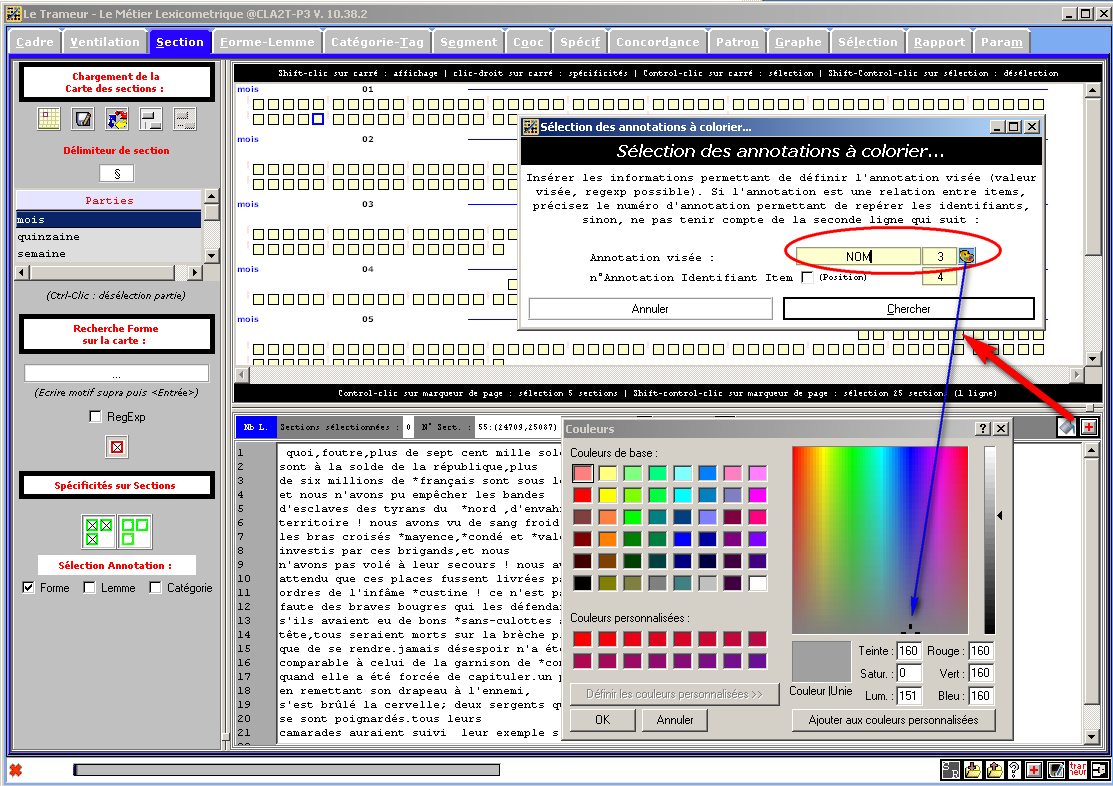
Task: Click the 'Recherche Forme' pattern input field
Action: coord(116,373)
